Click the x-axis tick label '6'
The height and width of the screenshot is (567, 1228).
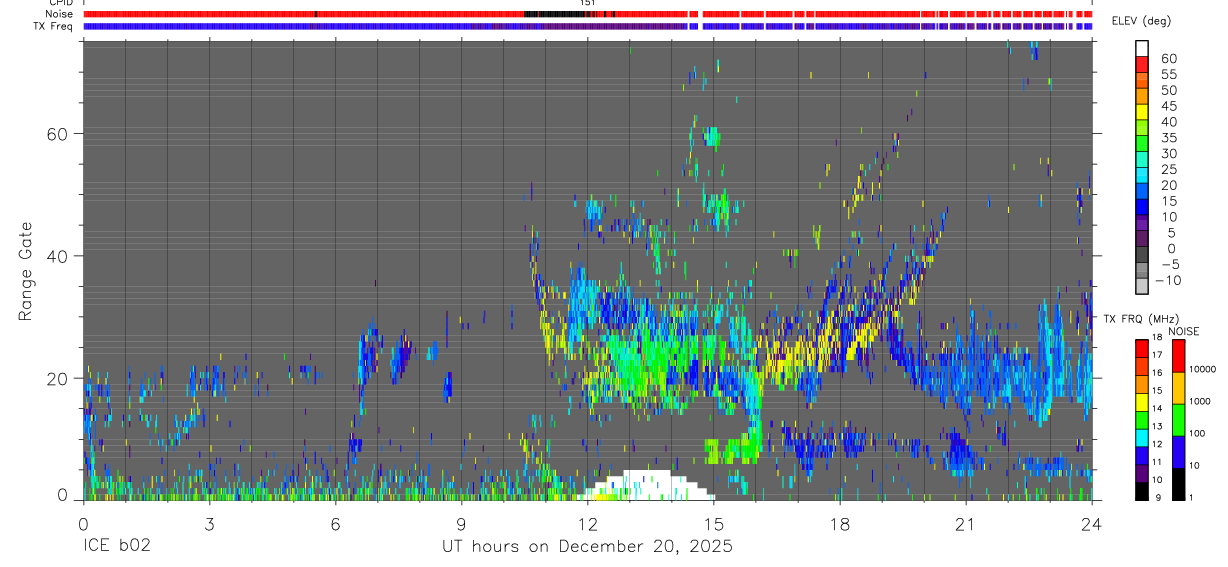coord(336,524)
